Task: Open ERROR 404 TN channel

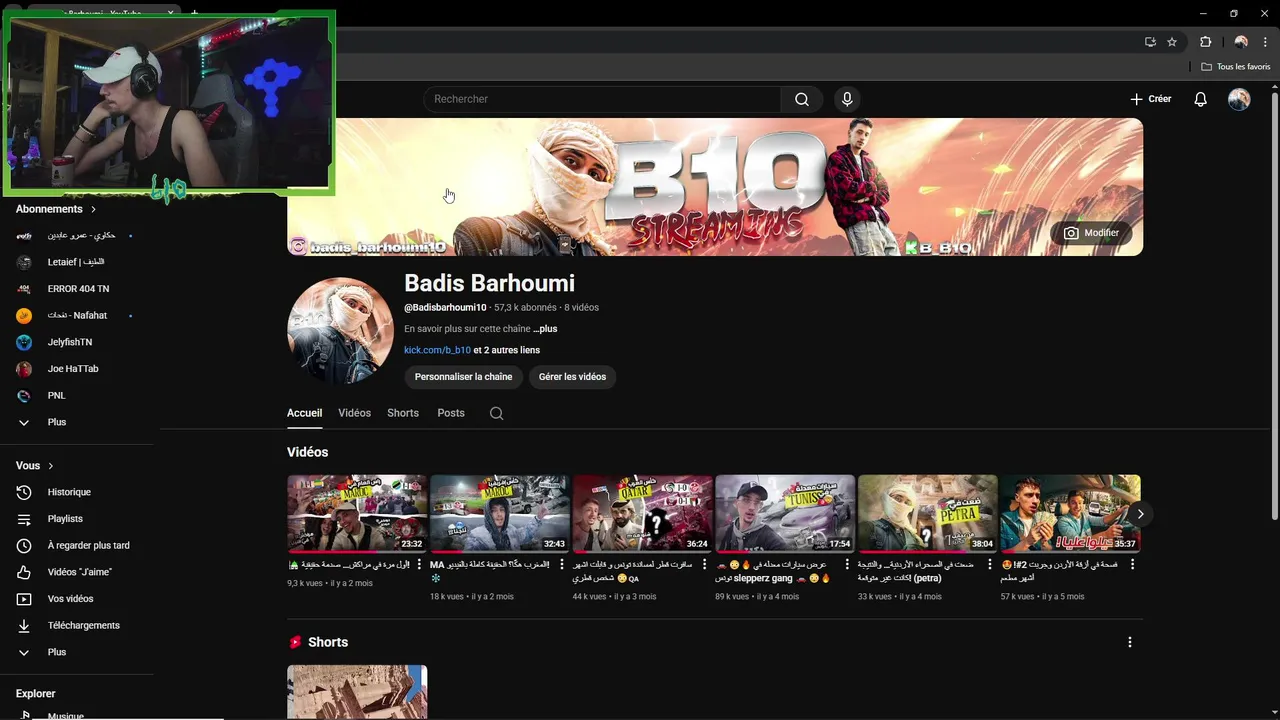Action: tap(78, 289)
